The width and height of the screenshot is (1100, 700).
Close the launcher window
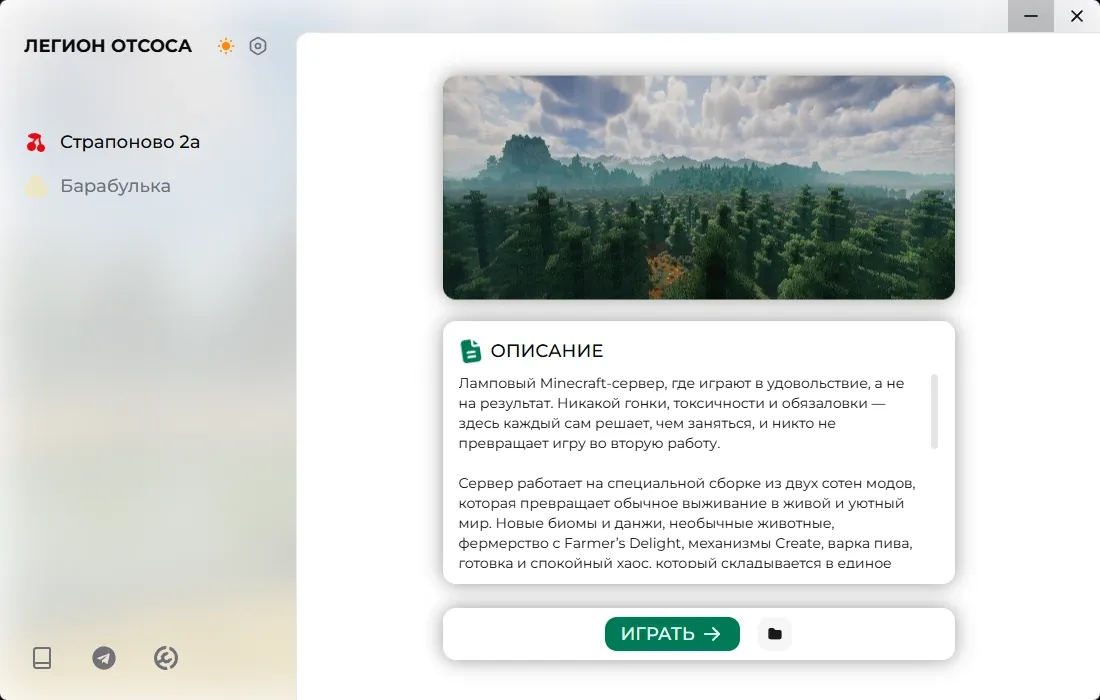pos(1077,15)
